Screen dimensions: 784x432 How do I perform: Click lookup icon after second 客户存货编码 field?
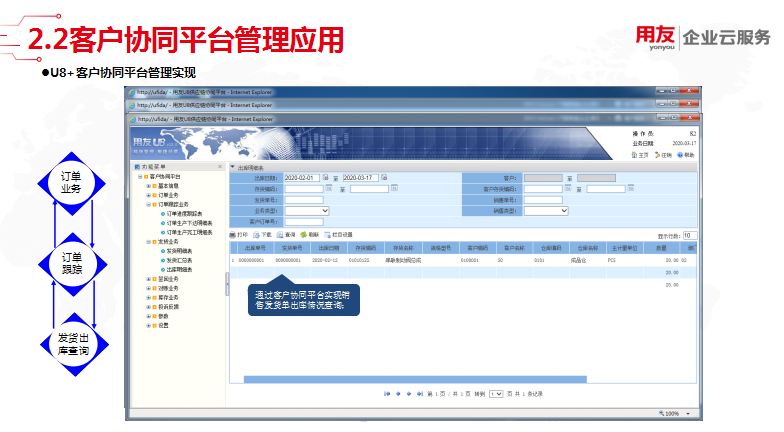631,188
